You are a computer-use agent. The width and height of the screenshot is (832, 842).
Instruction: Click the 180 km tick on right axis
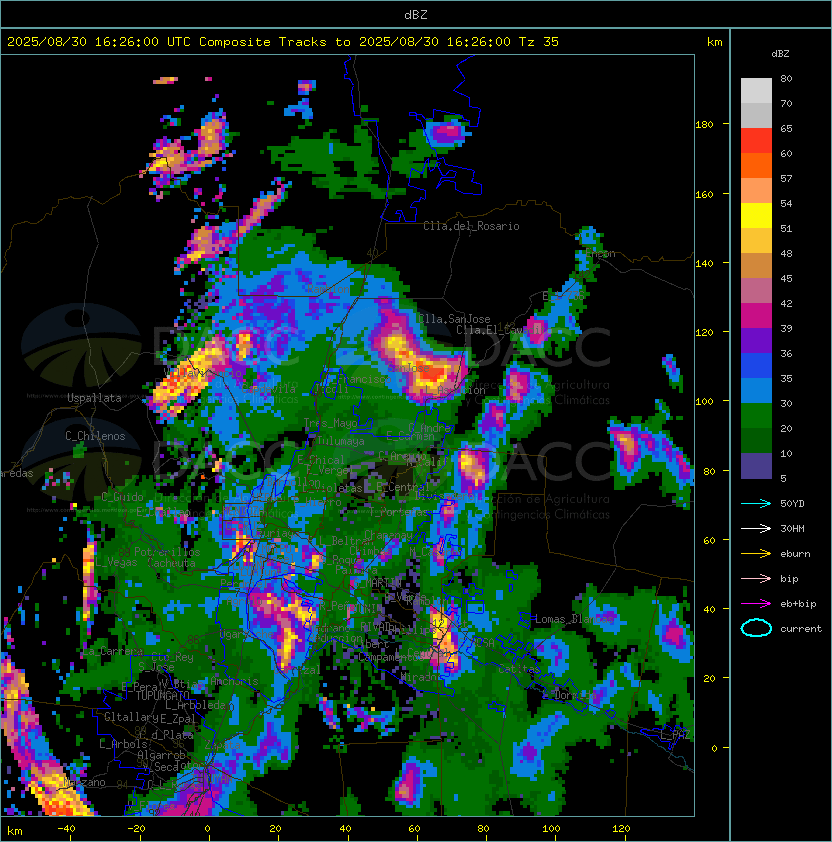pos(703,125)
